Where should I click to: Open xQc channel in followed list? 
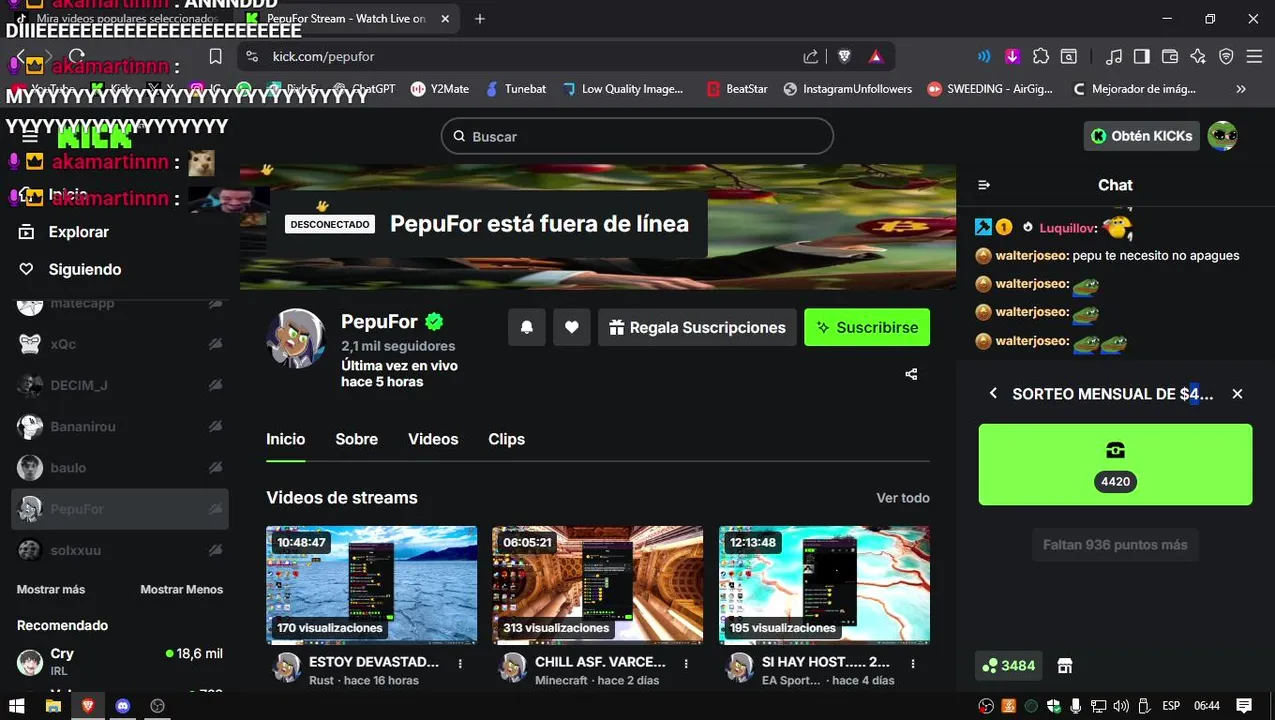120,344
